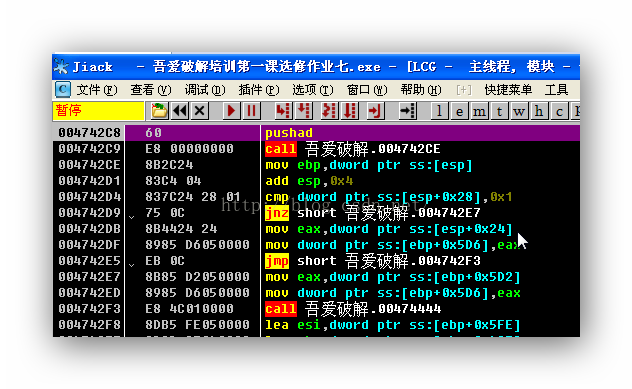Click the red run play button

(231, 111)
